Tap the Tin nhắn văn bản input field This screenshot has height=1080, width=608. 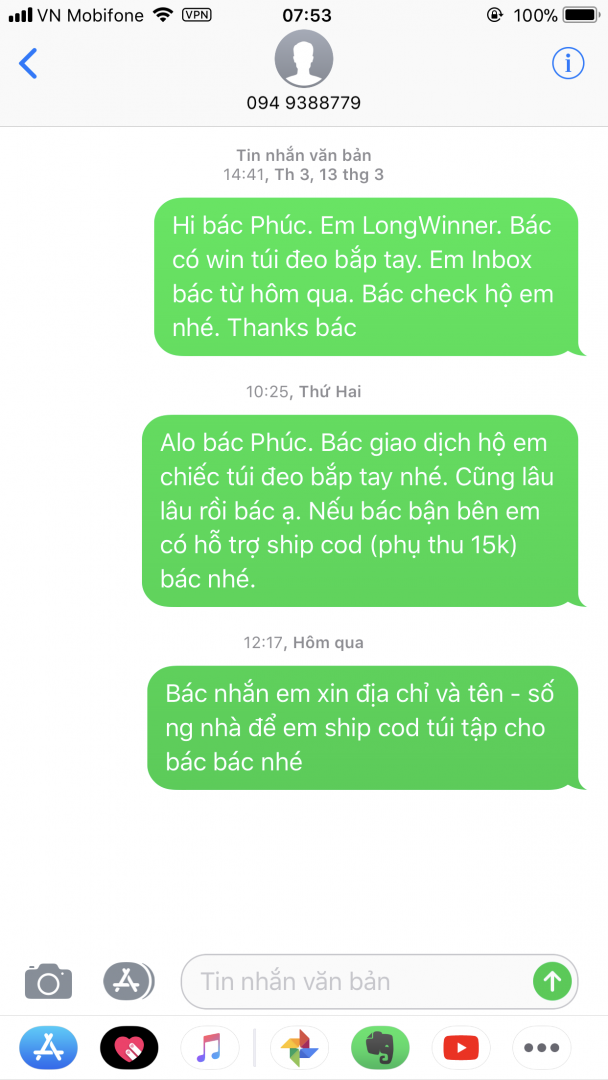point(379,982)
